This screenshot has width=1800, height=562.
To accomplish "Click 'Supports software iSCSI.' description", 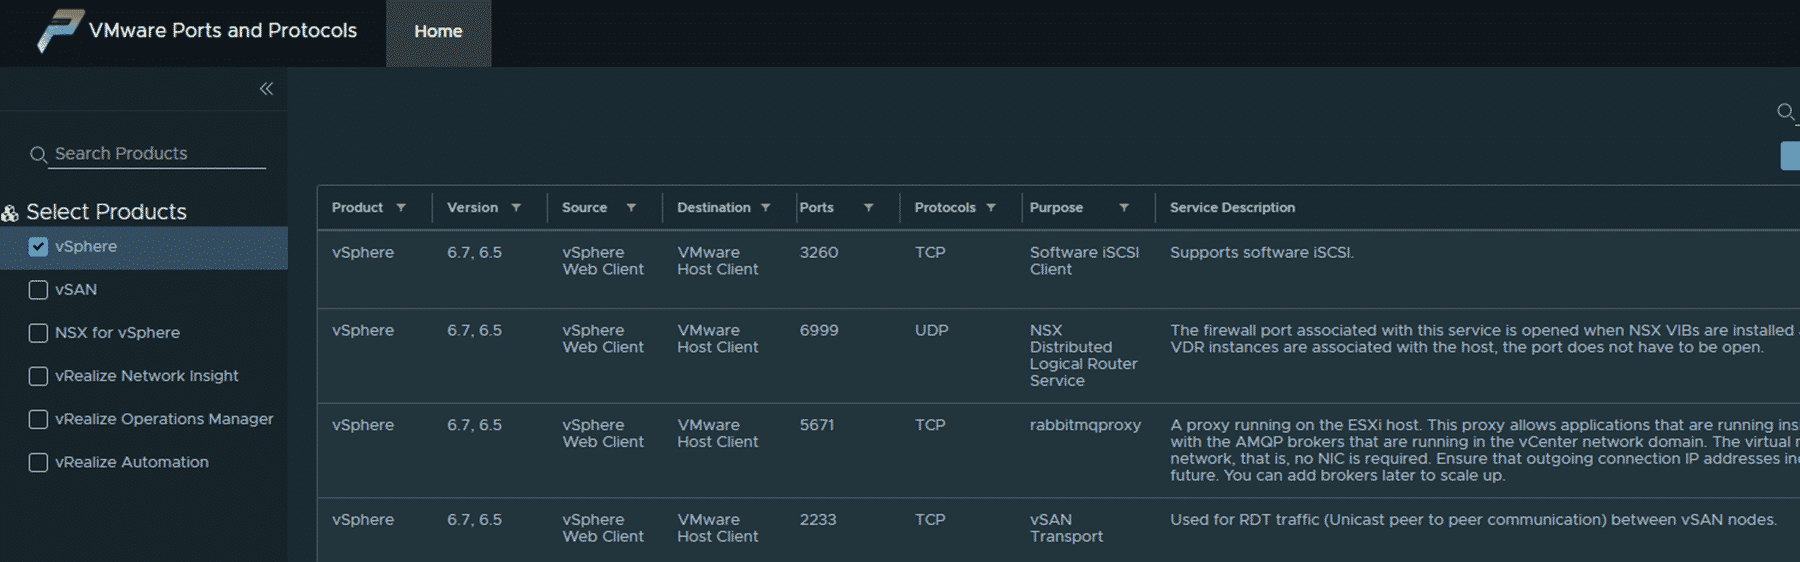I will 1262,253.
